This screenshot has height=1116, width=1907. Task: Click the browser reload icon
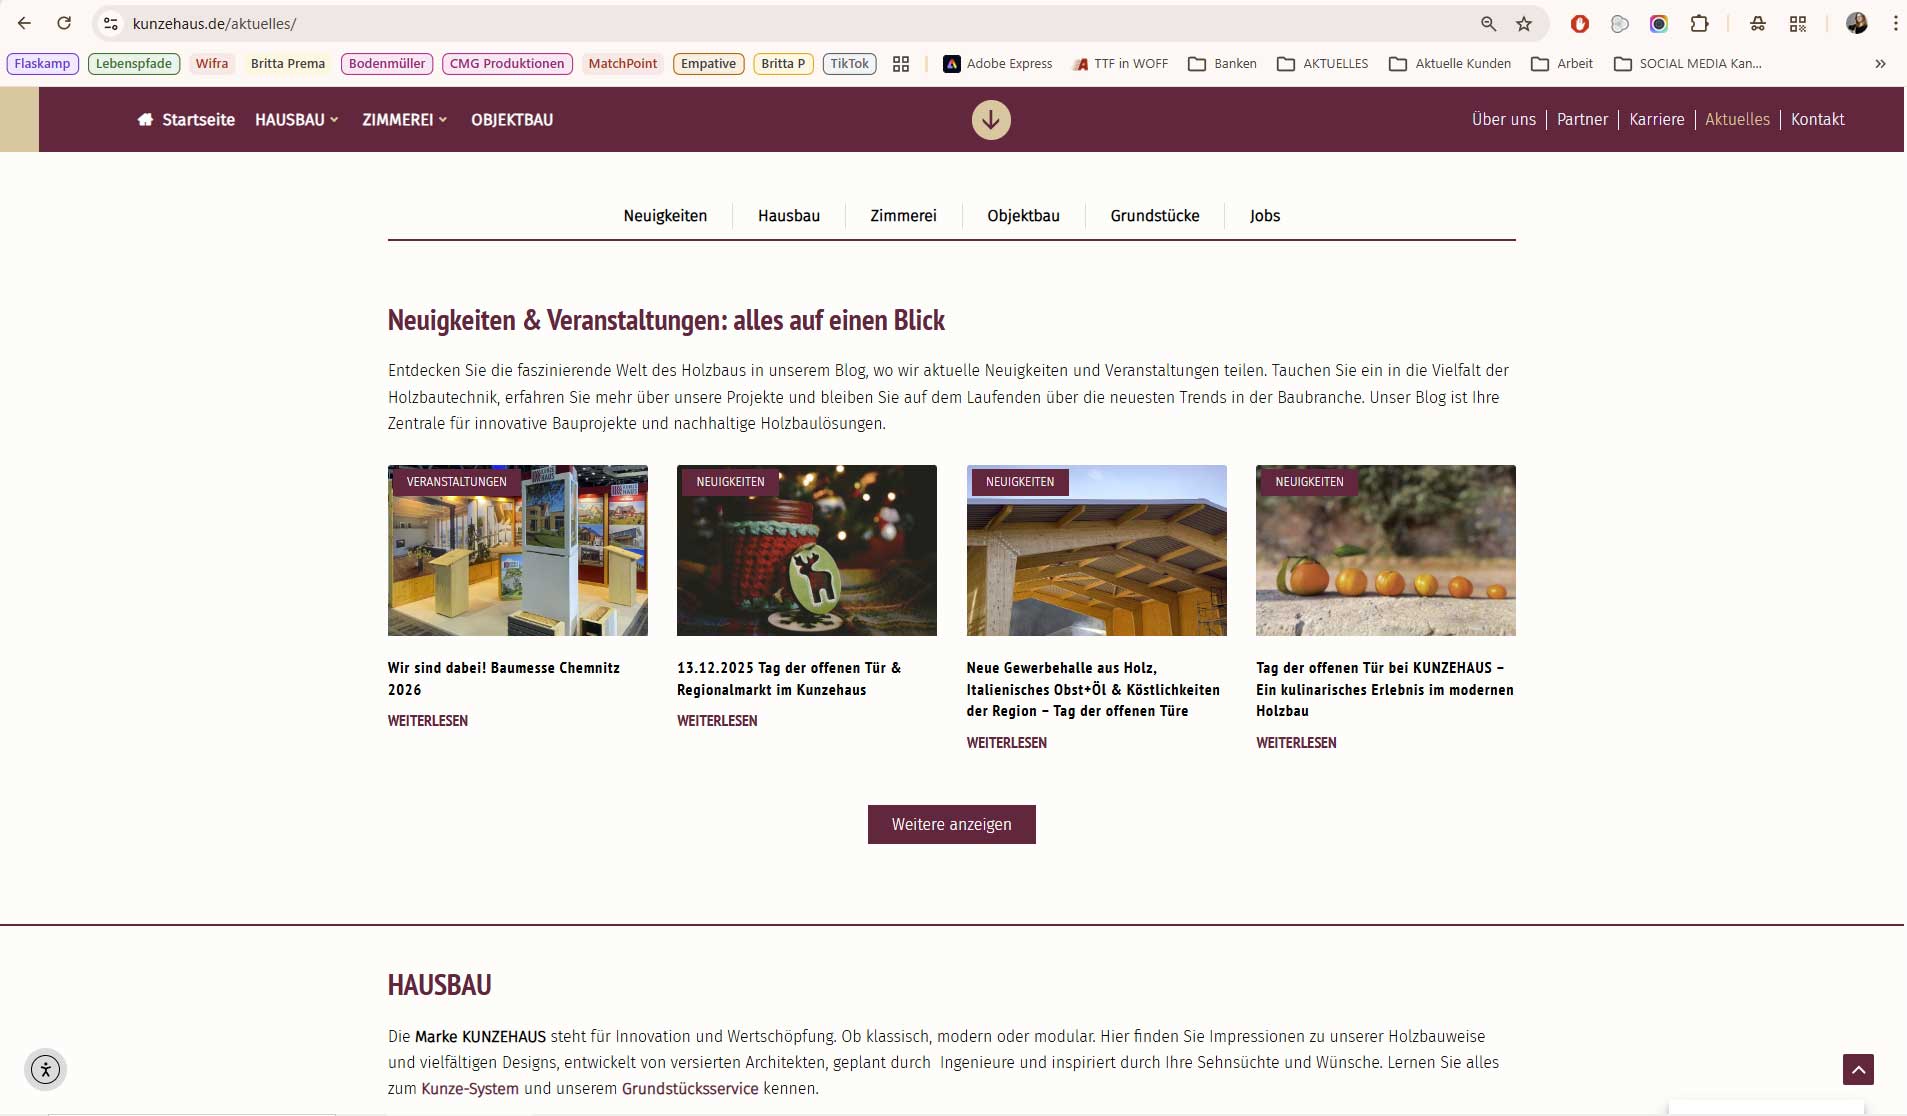64,23
